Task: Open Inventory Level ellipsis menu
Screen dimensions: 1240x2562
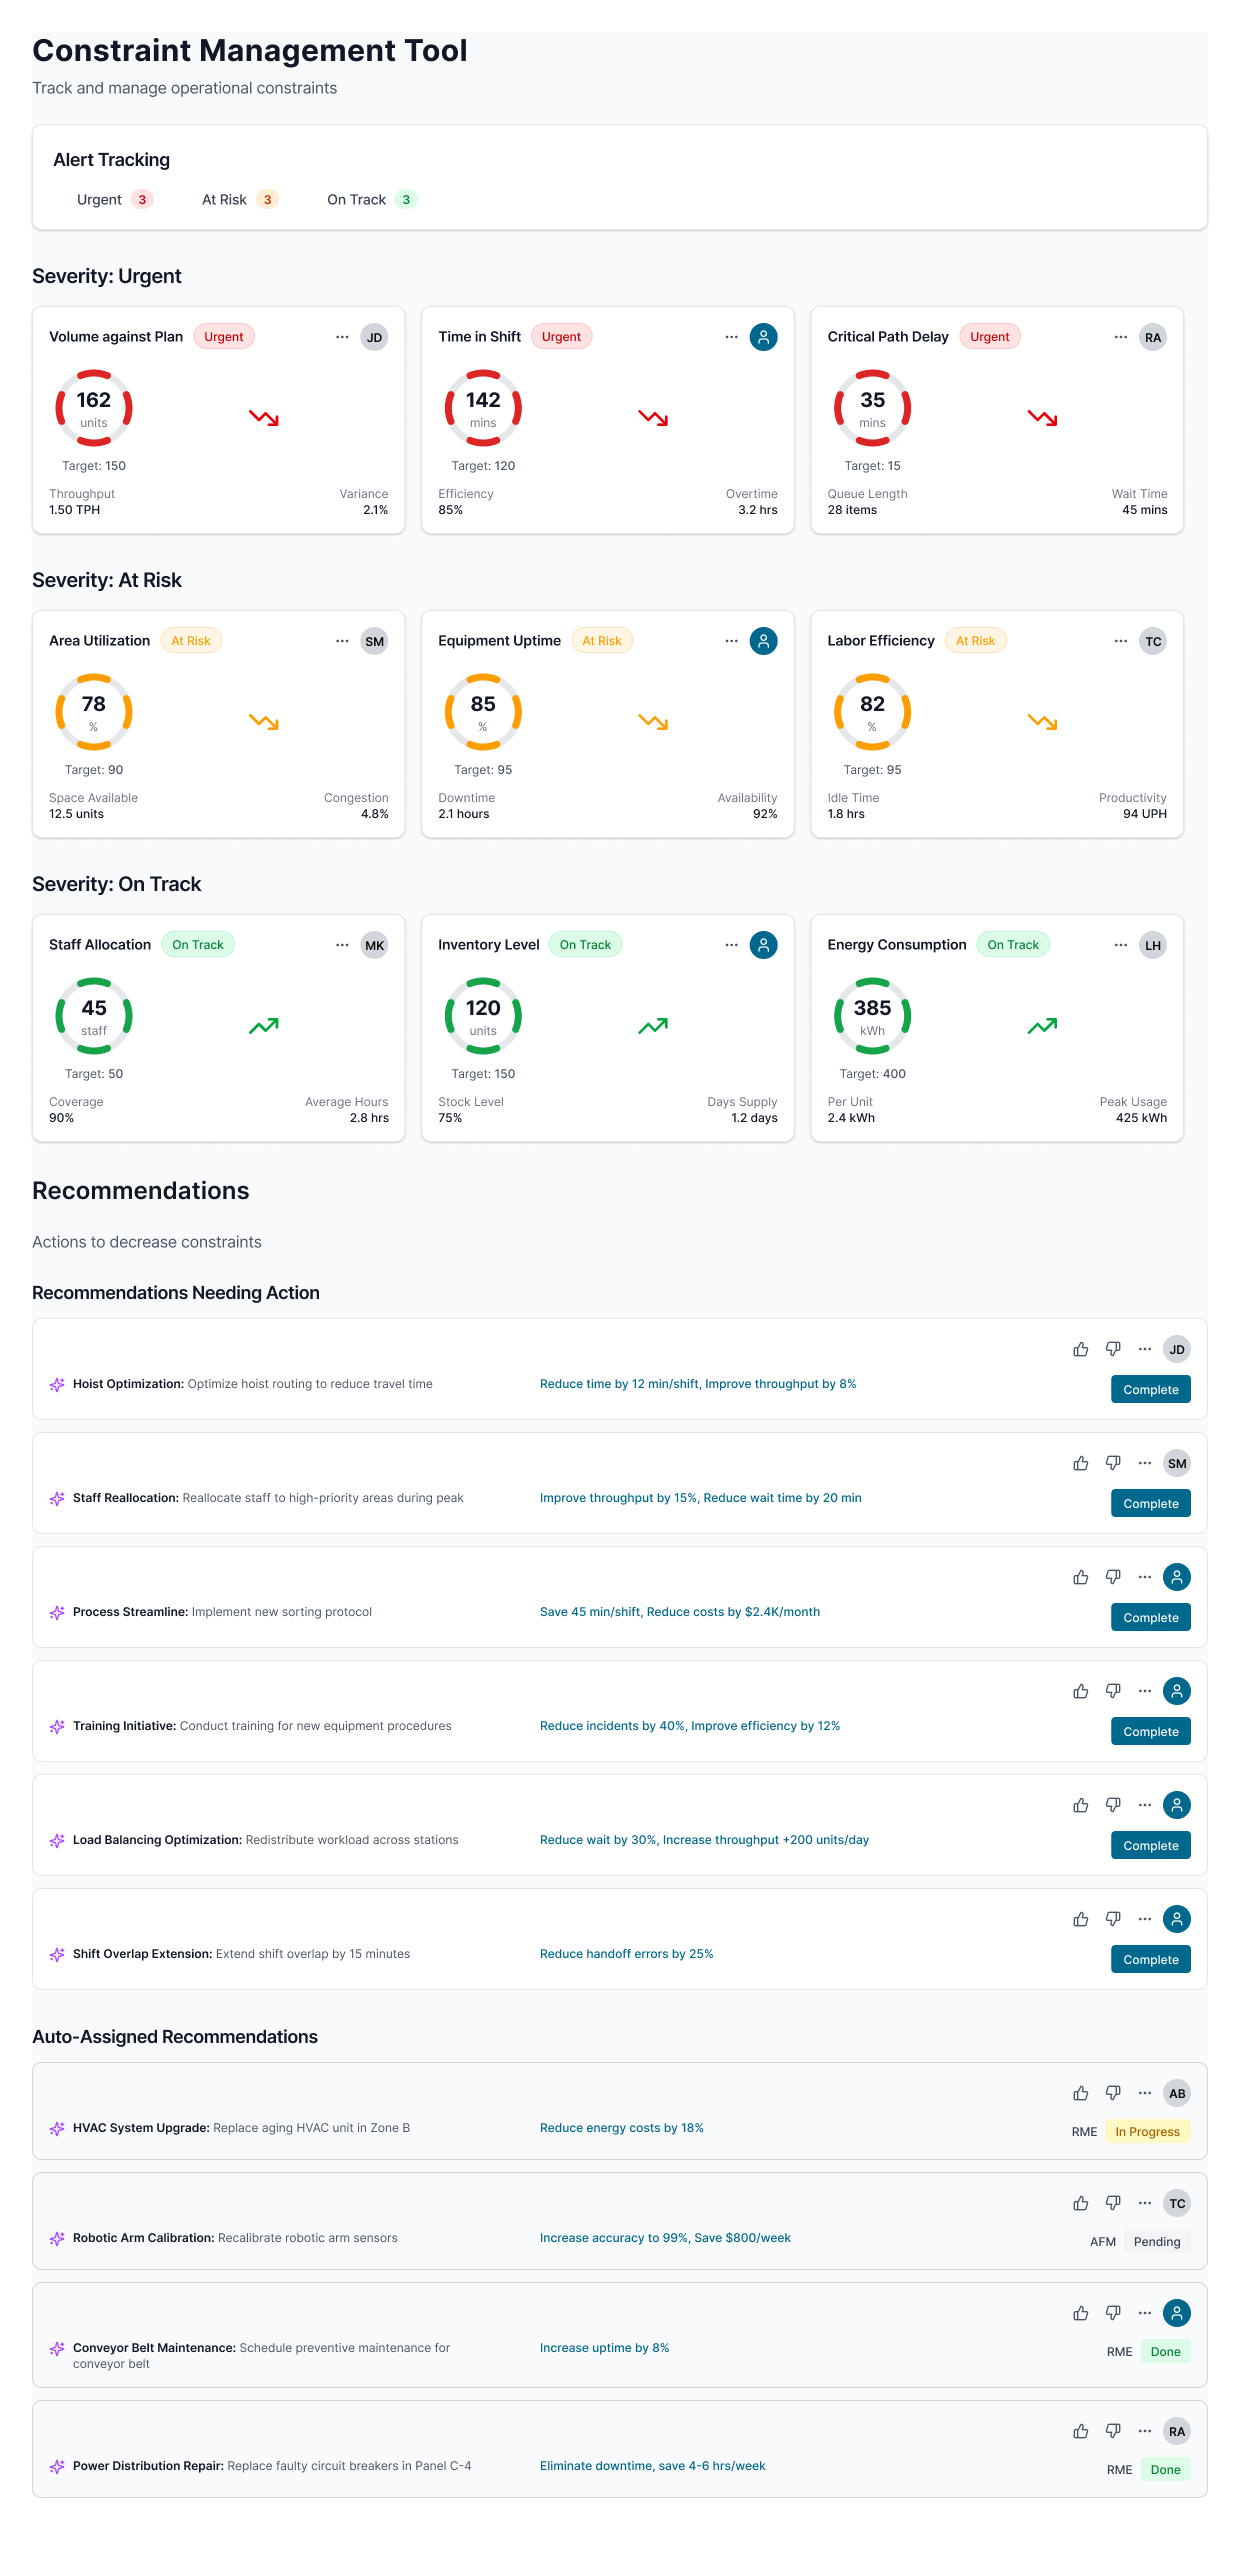Action: (x=731, y=945)
